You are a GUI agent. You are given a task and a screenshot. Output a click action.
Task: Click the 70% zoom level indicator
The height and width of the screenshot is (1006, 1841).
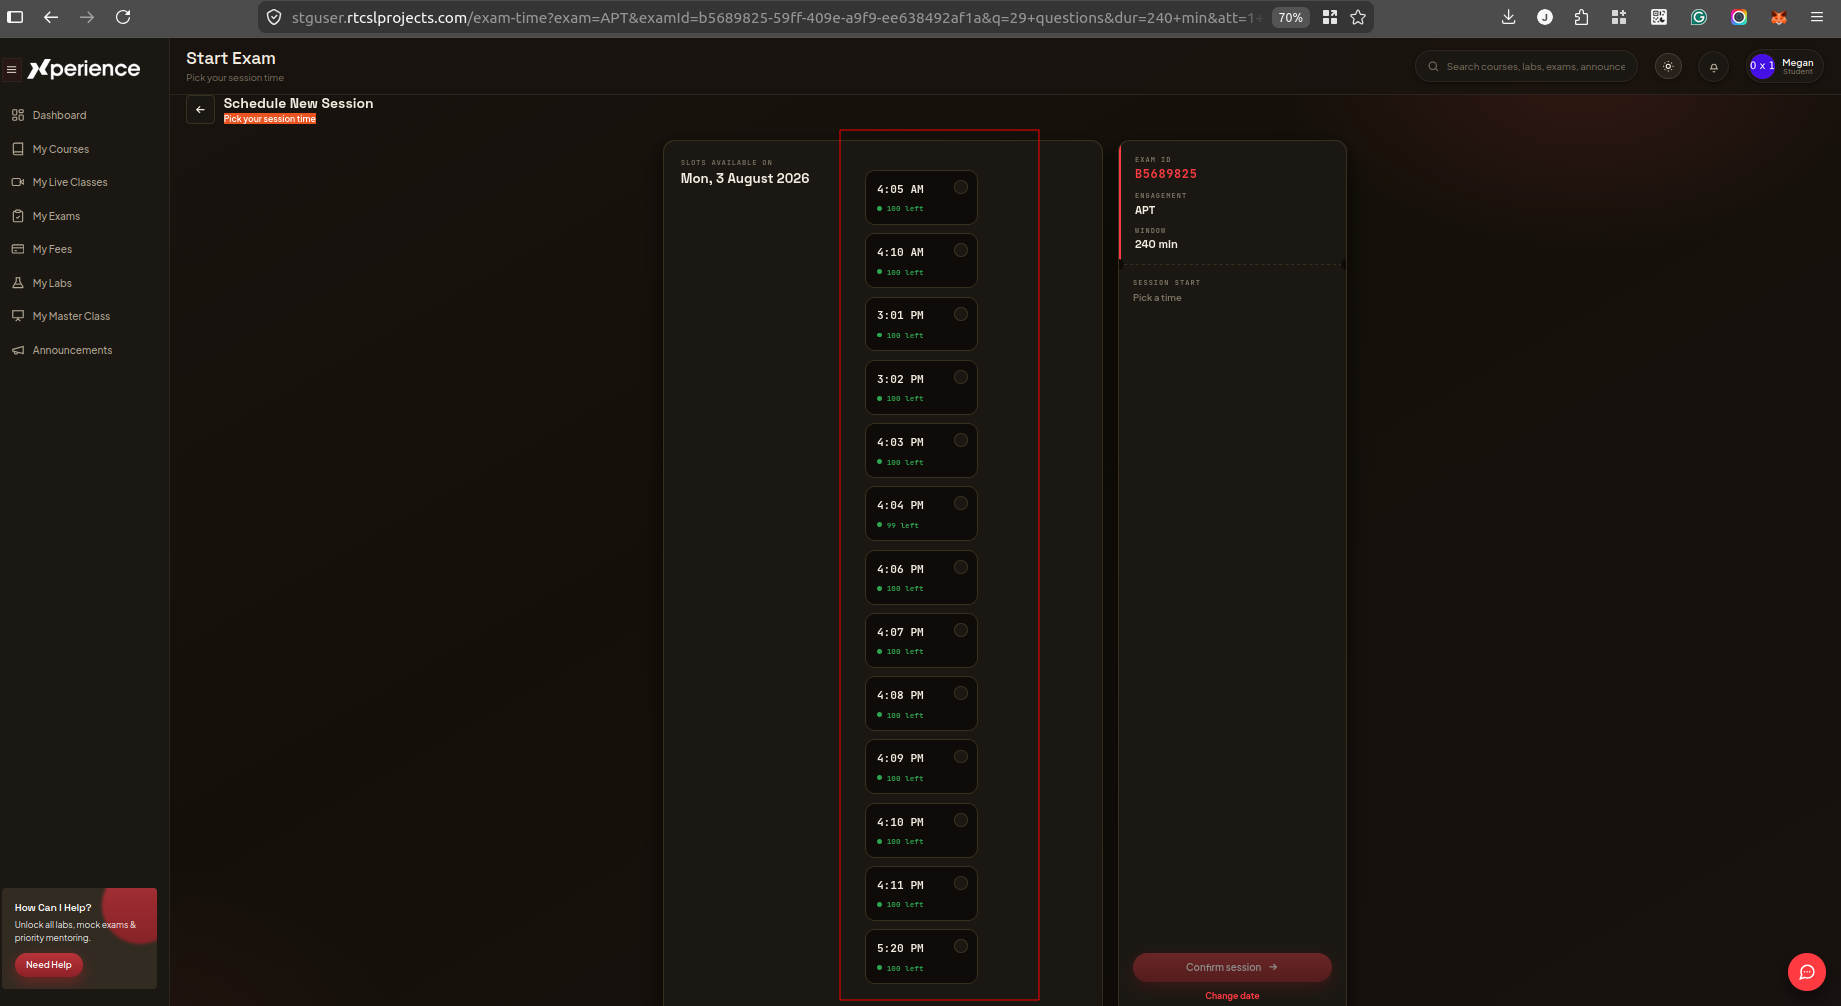(1290, 17)
